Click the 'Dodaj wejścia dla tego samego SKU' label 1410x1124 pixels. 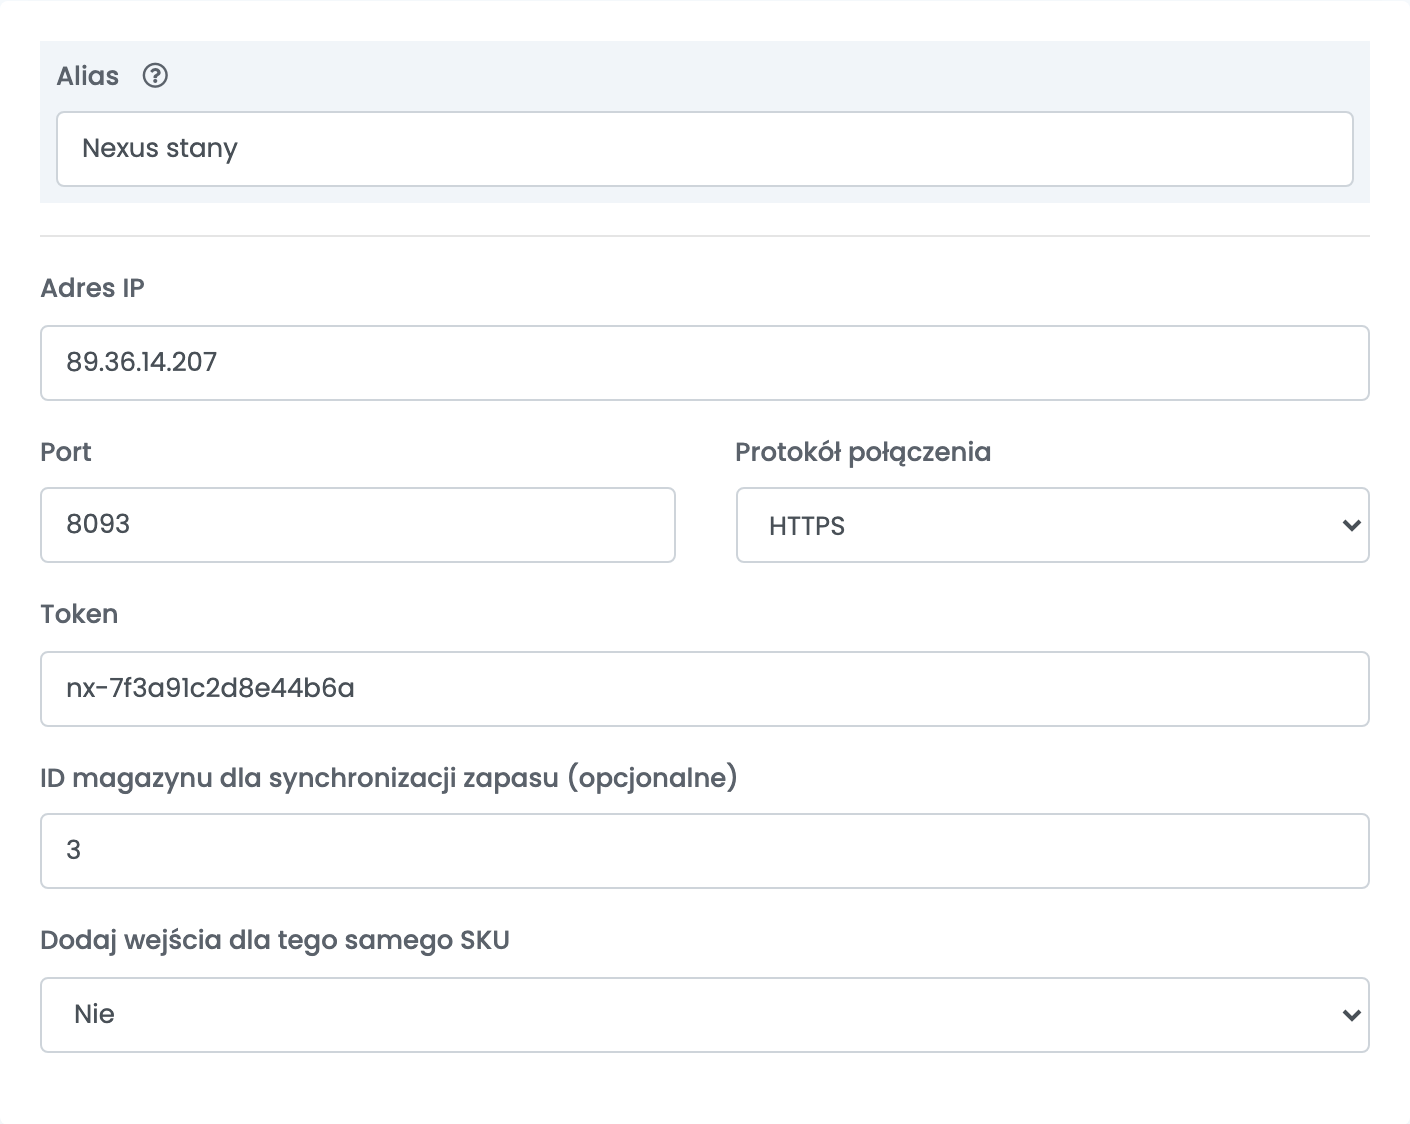275,940
